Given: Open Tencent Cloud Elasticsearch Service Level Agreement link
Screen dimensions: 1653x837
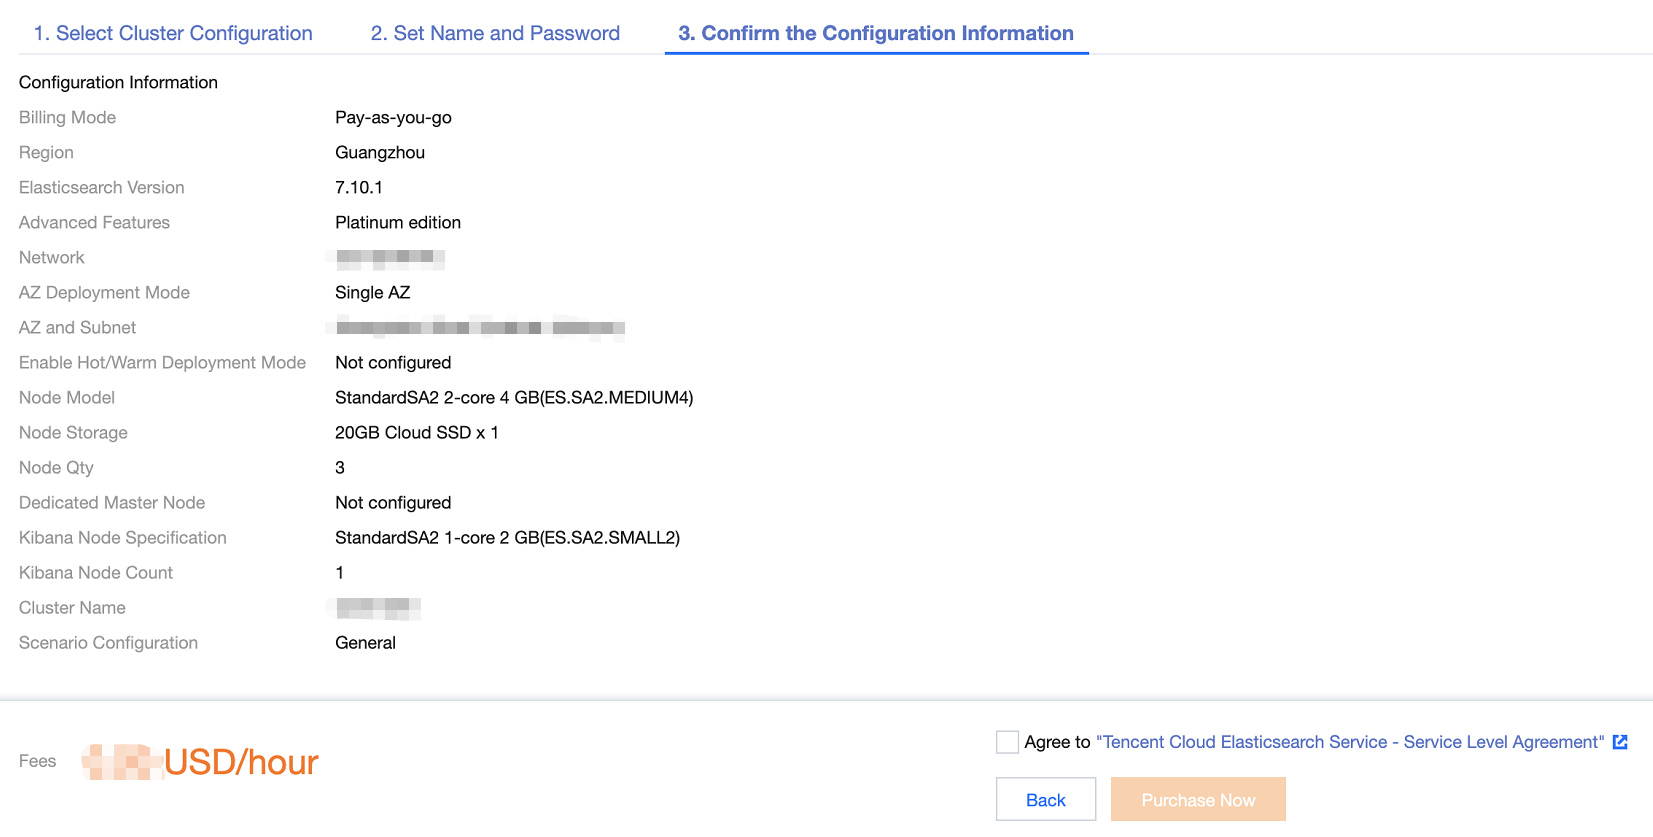Looking at the screenshot, I should point(1350,742).
